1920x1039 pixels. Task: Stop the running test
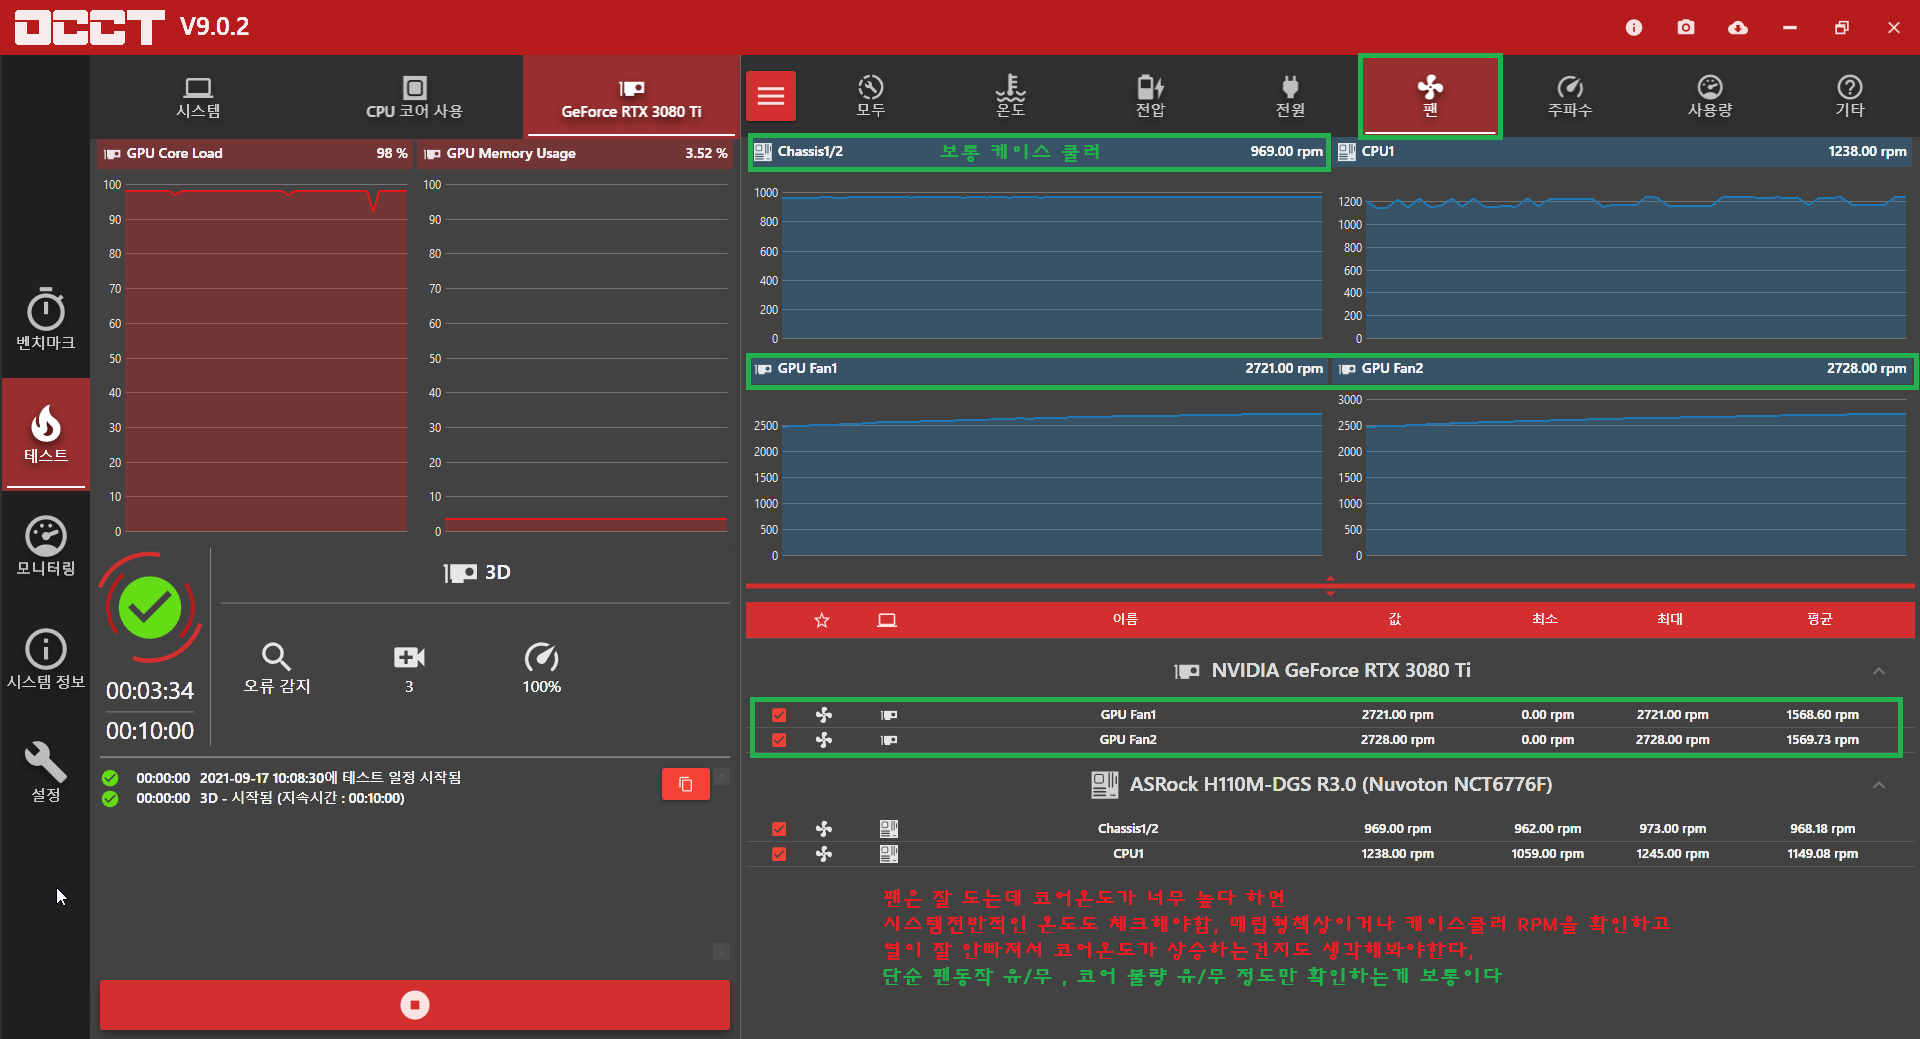[x=415, y=1004]
